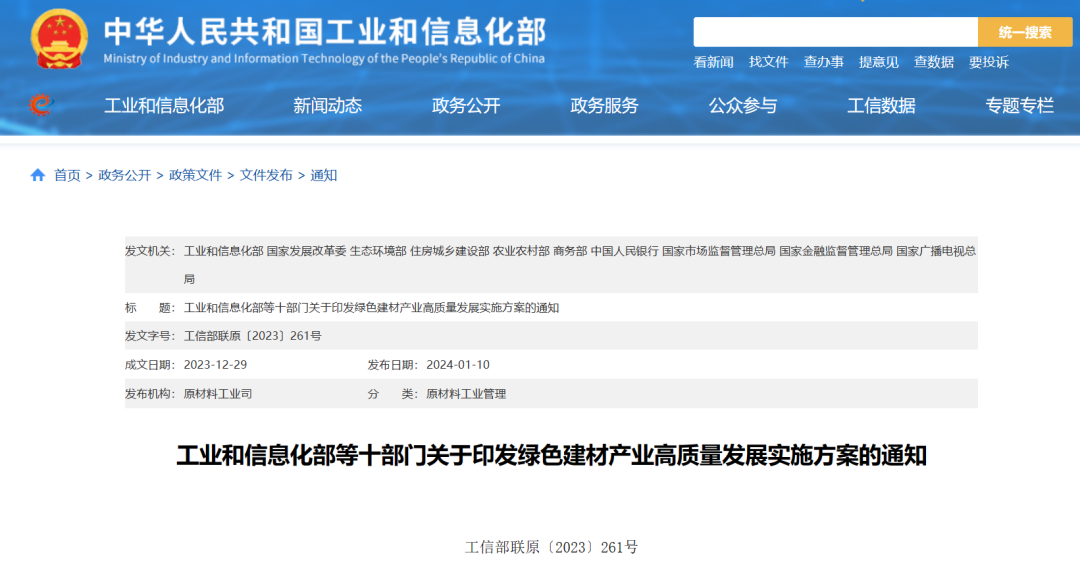Click the 要投诉 quick link
1080x565 pixels.
tap(988, 62)
